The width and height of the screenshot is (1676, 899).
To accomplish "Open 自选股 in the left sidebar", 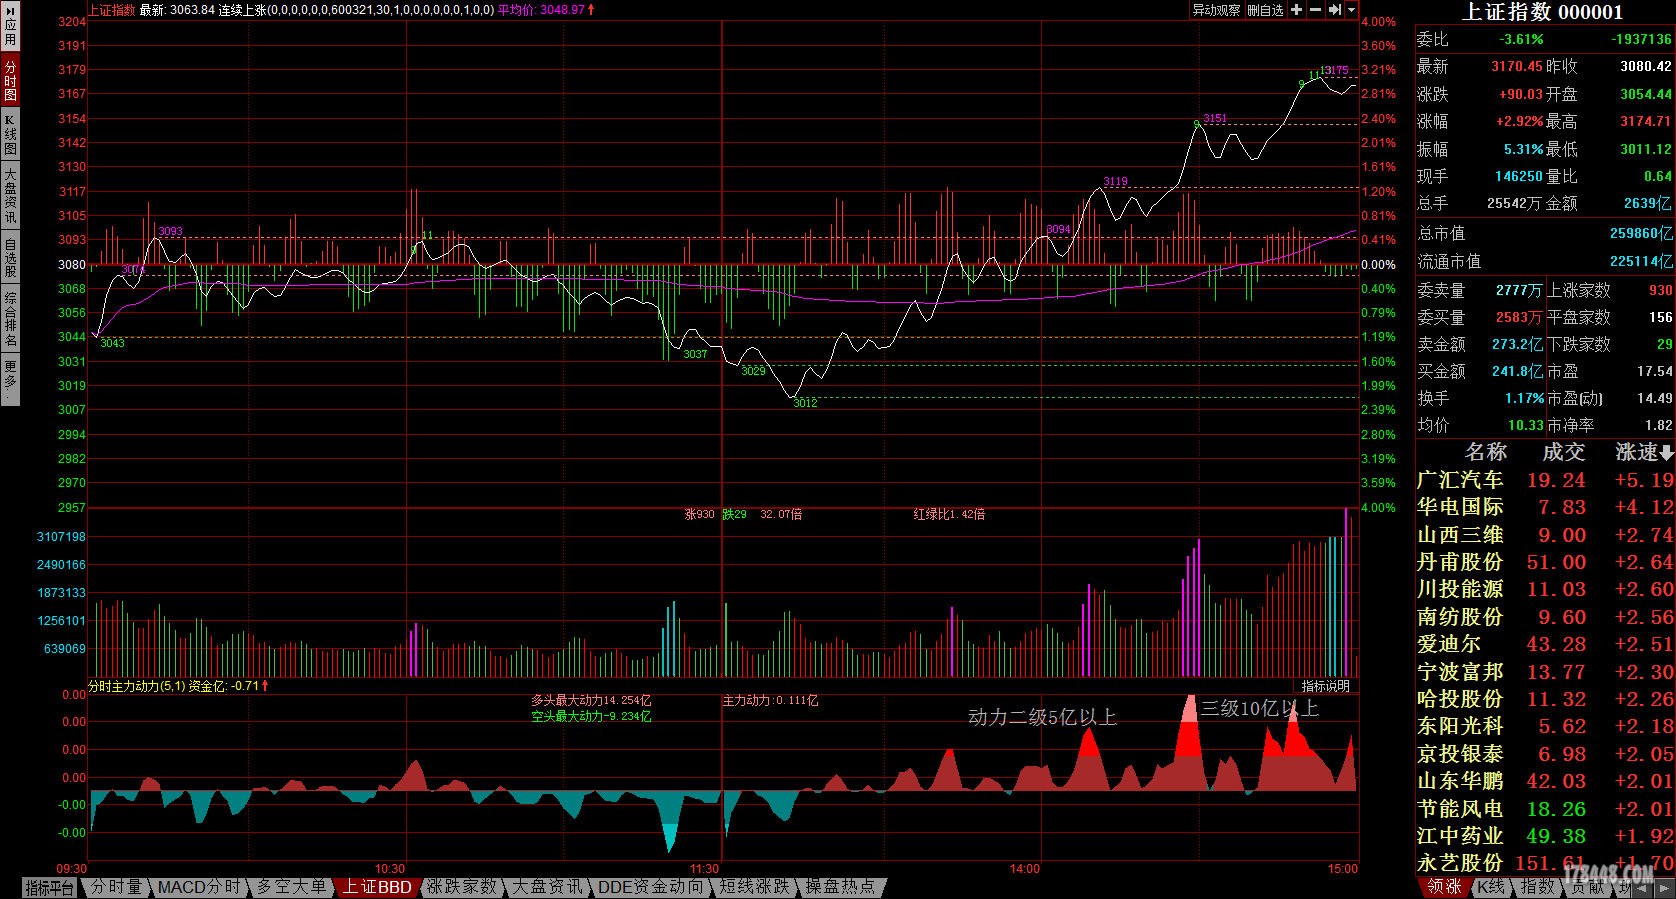I will pyautogui.click(x=10, y=257).
